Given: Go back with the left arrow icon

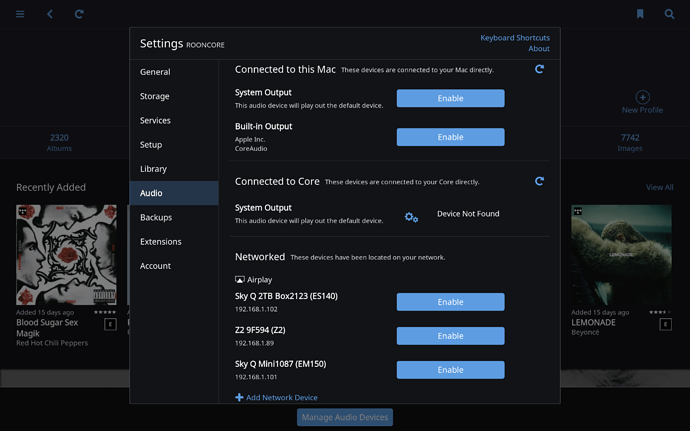Looking at the screenshot, I should (50, 14).
